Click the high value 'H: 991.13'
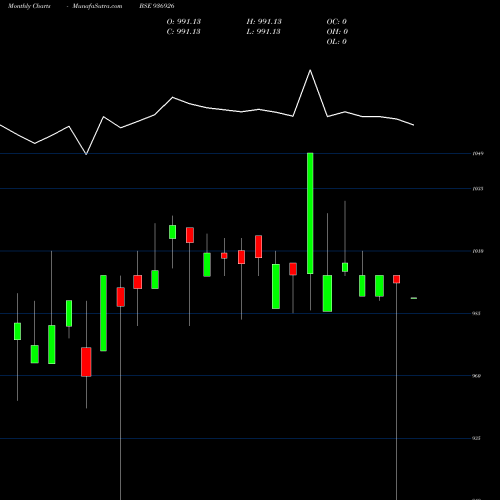 [264, 21]
